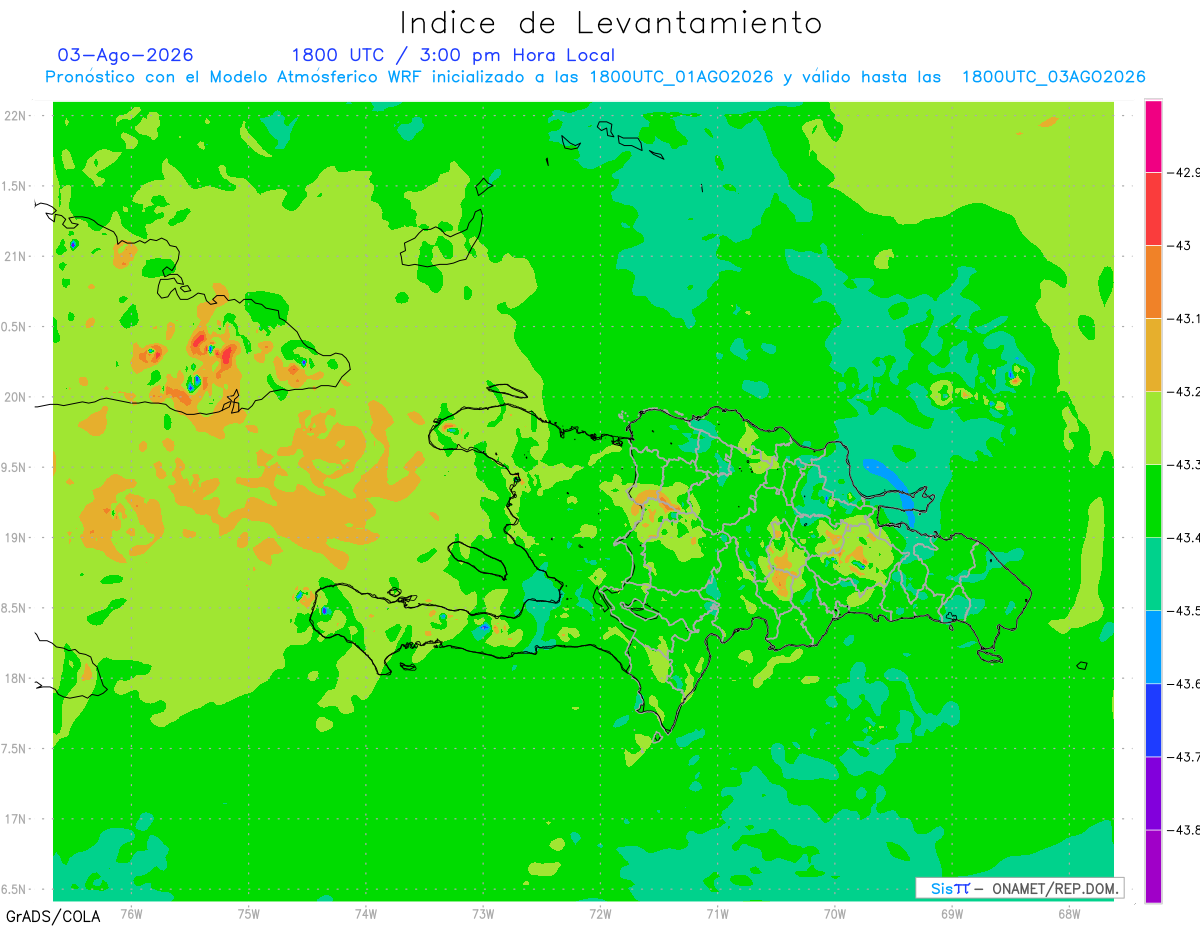
Task: Click the "SisTT - ONAMET/REP.DOM." credit box
Action: (x=1019, y=888)
